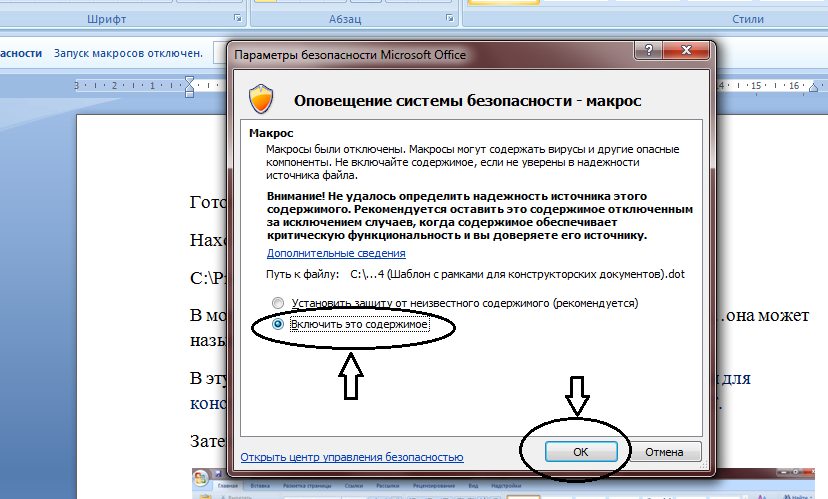Click the 'Абзац' ribbon group label
This screenshot has height=499, width=828.
pos(345,19)
